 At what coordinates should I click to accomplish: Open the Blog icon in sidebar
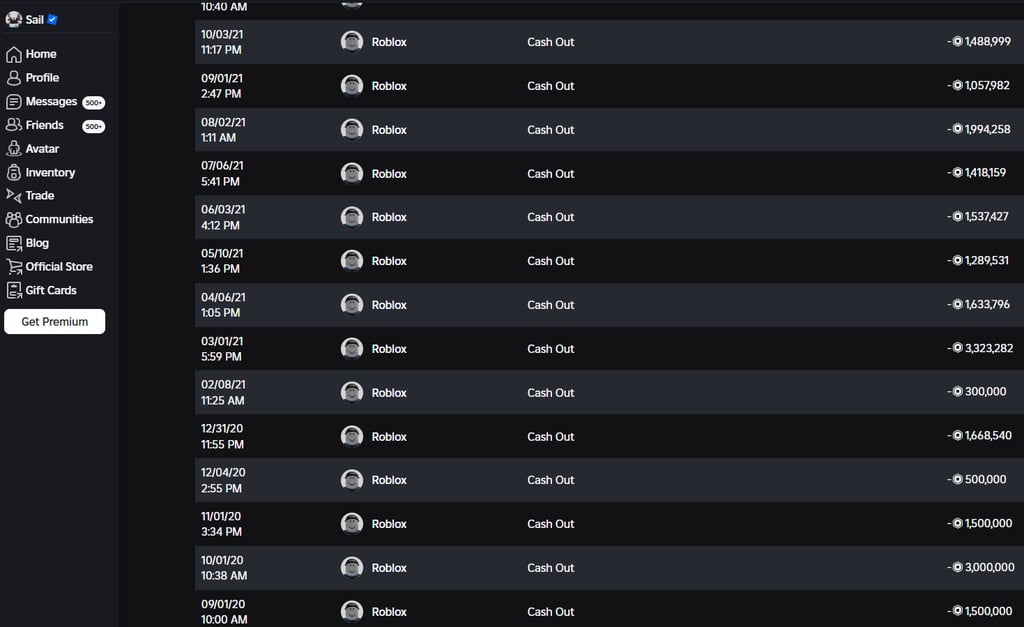point(14,243)
